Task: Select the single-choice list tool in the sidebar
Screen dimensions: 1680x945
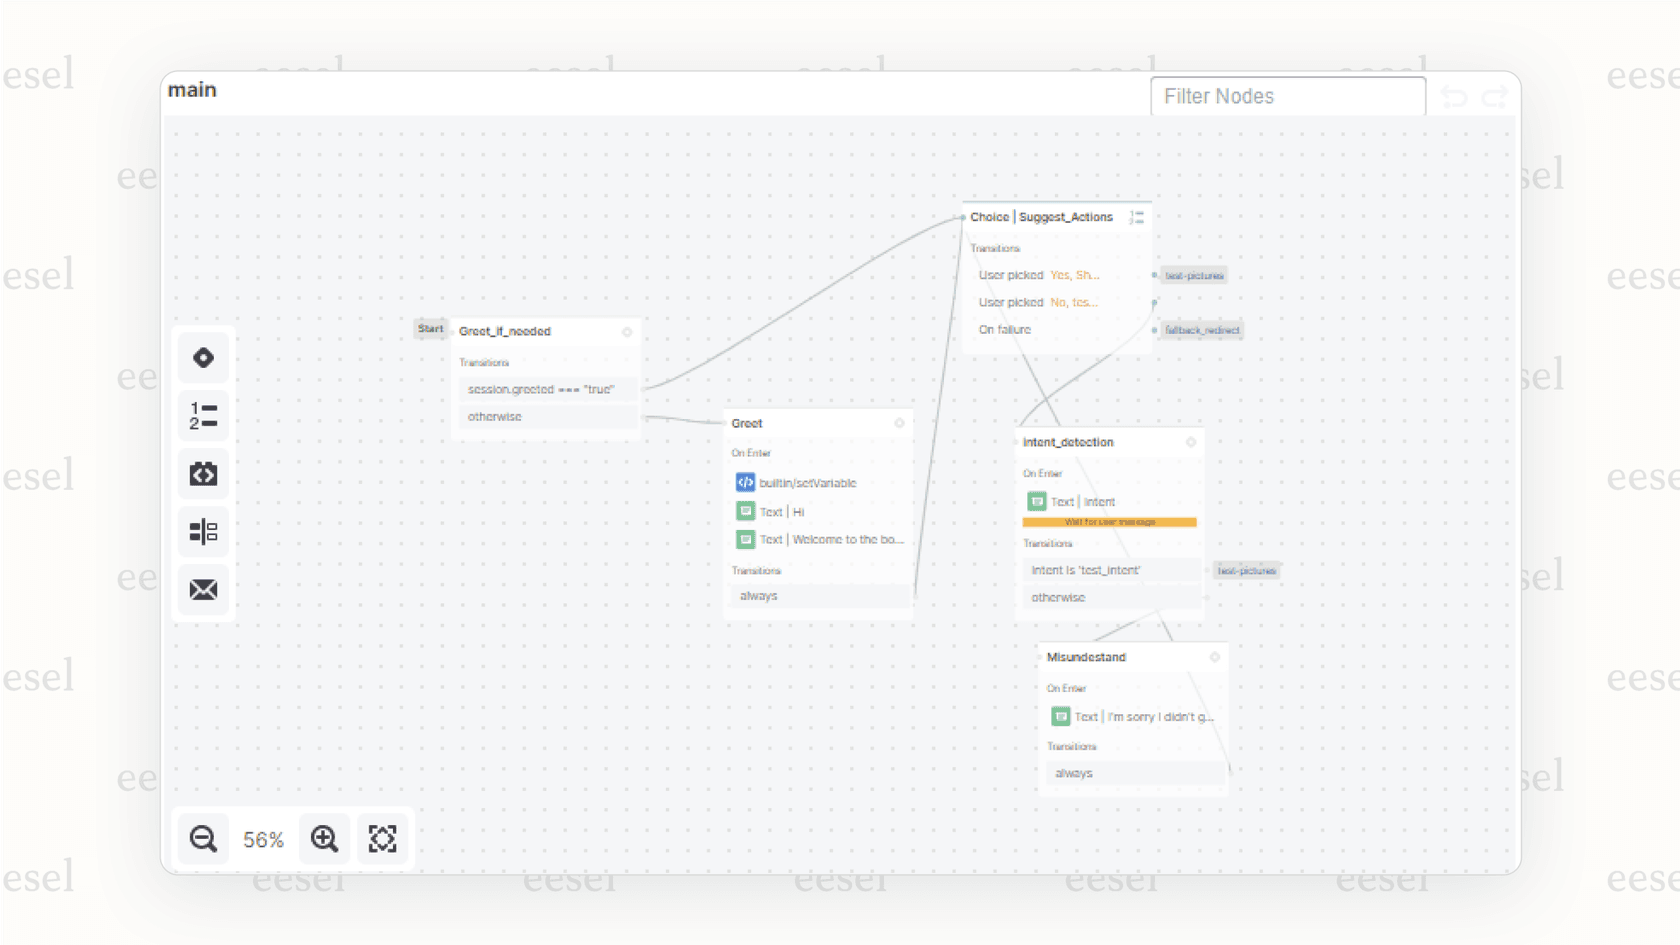Action: [x=203, y=414]
